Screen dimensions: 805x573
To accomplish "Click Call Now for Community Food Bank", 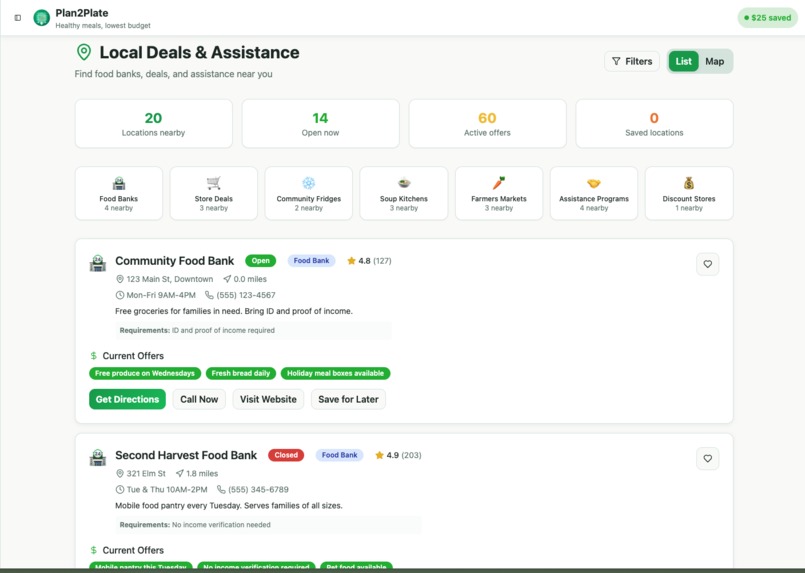I will tap(199, 399).
